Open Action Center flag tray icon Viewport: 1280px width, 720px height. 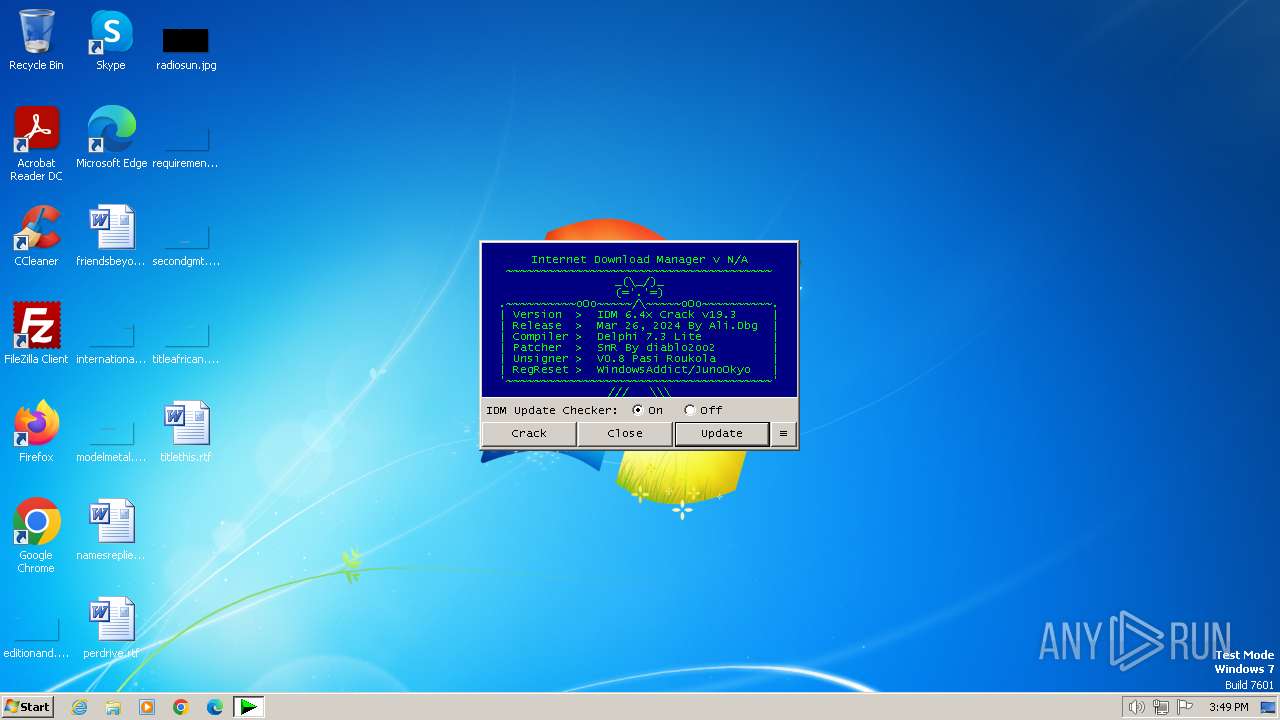click(1185, 707)
